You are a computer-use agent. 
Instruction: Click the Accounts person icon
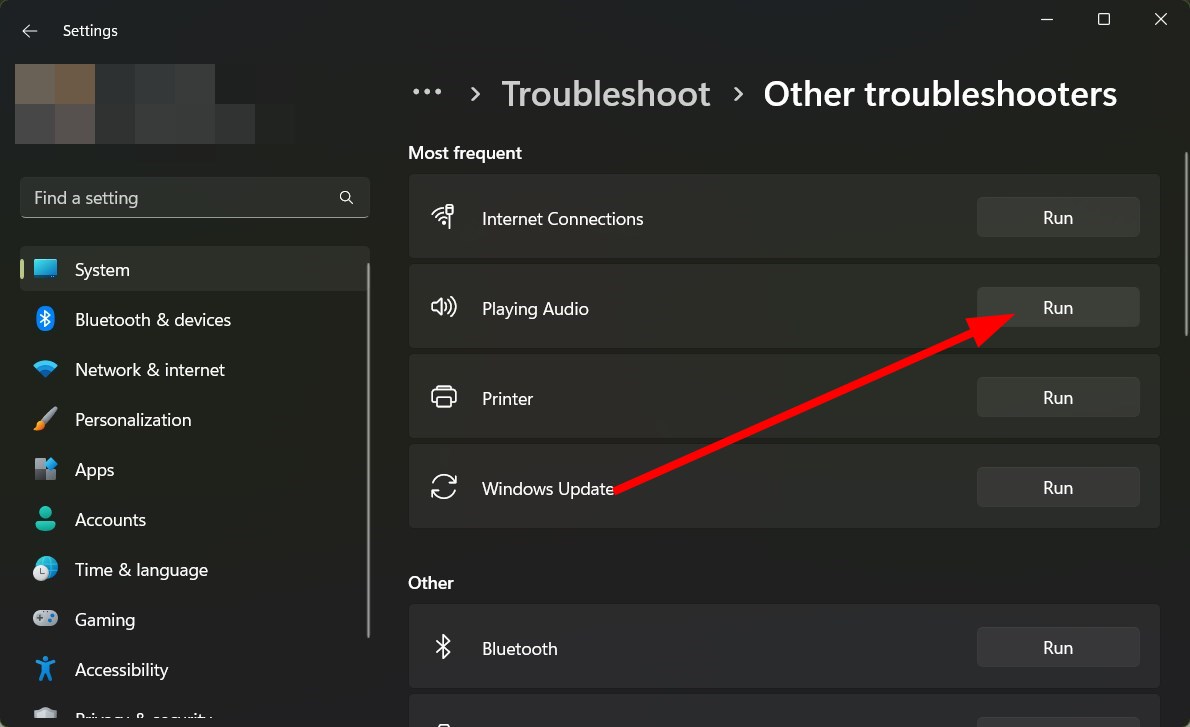pos(45,520)
